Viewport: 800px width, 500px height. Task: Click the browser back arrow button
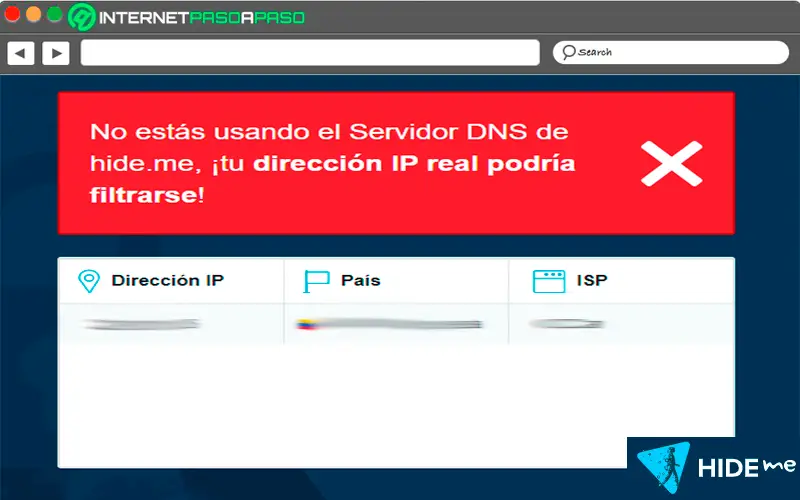(x=21, y=53)
